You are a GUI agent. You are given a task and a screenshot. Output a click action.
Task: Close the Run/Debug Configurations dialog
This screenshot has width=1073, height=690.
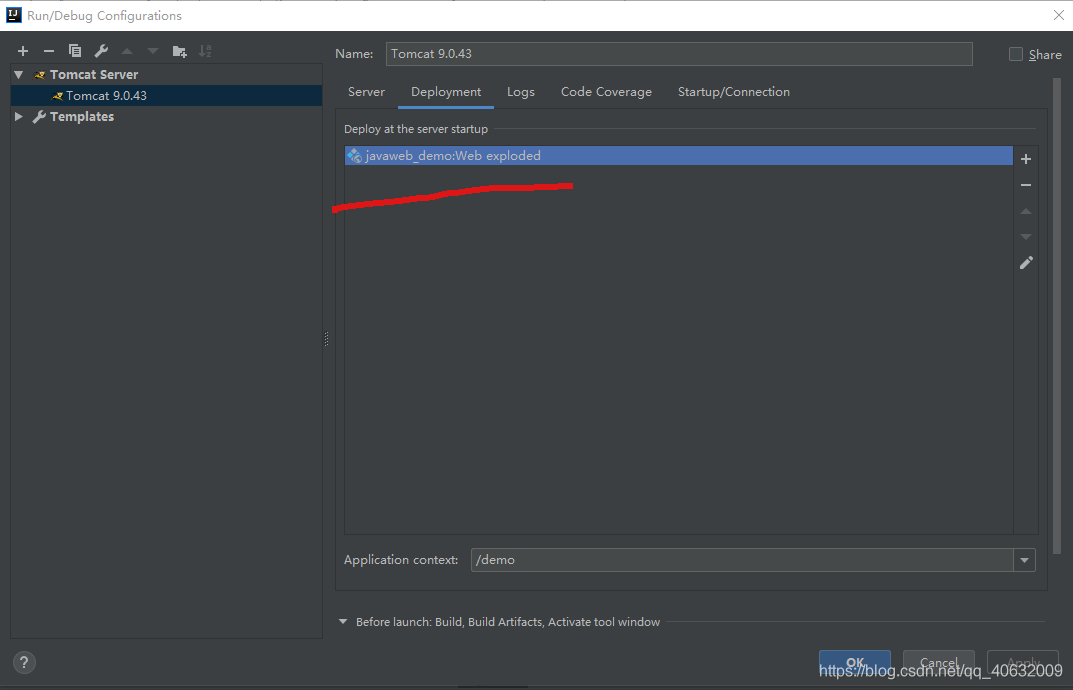click(1059, 15)
